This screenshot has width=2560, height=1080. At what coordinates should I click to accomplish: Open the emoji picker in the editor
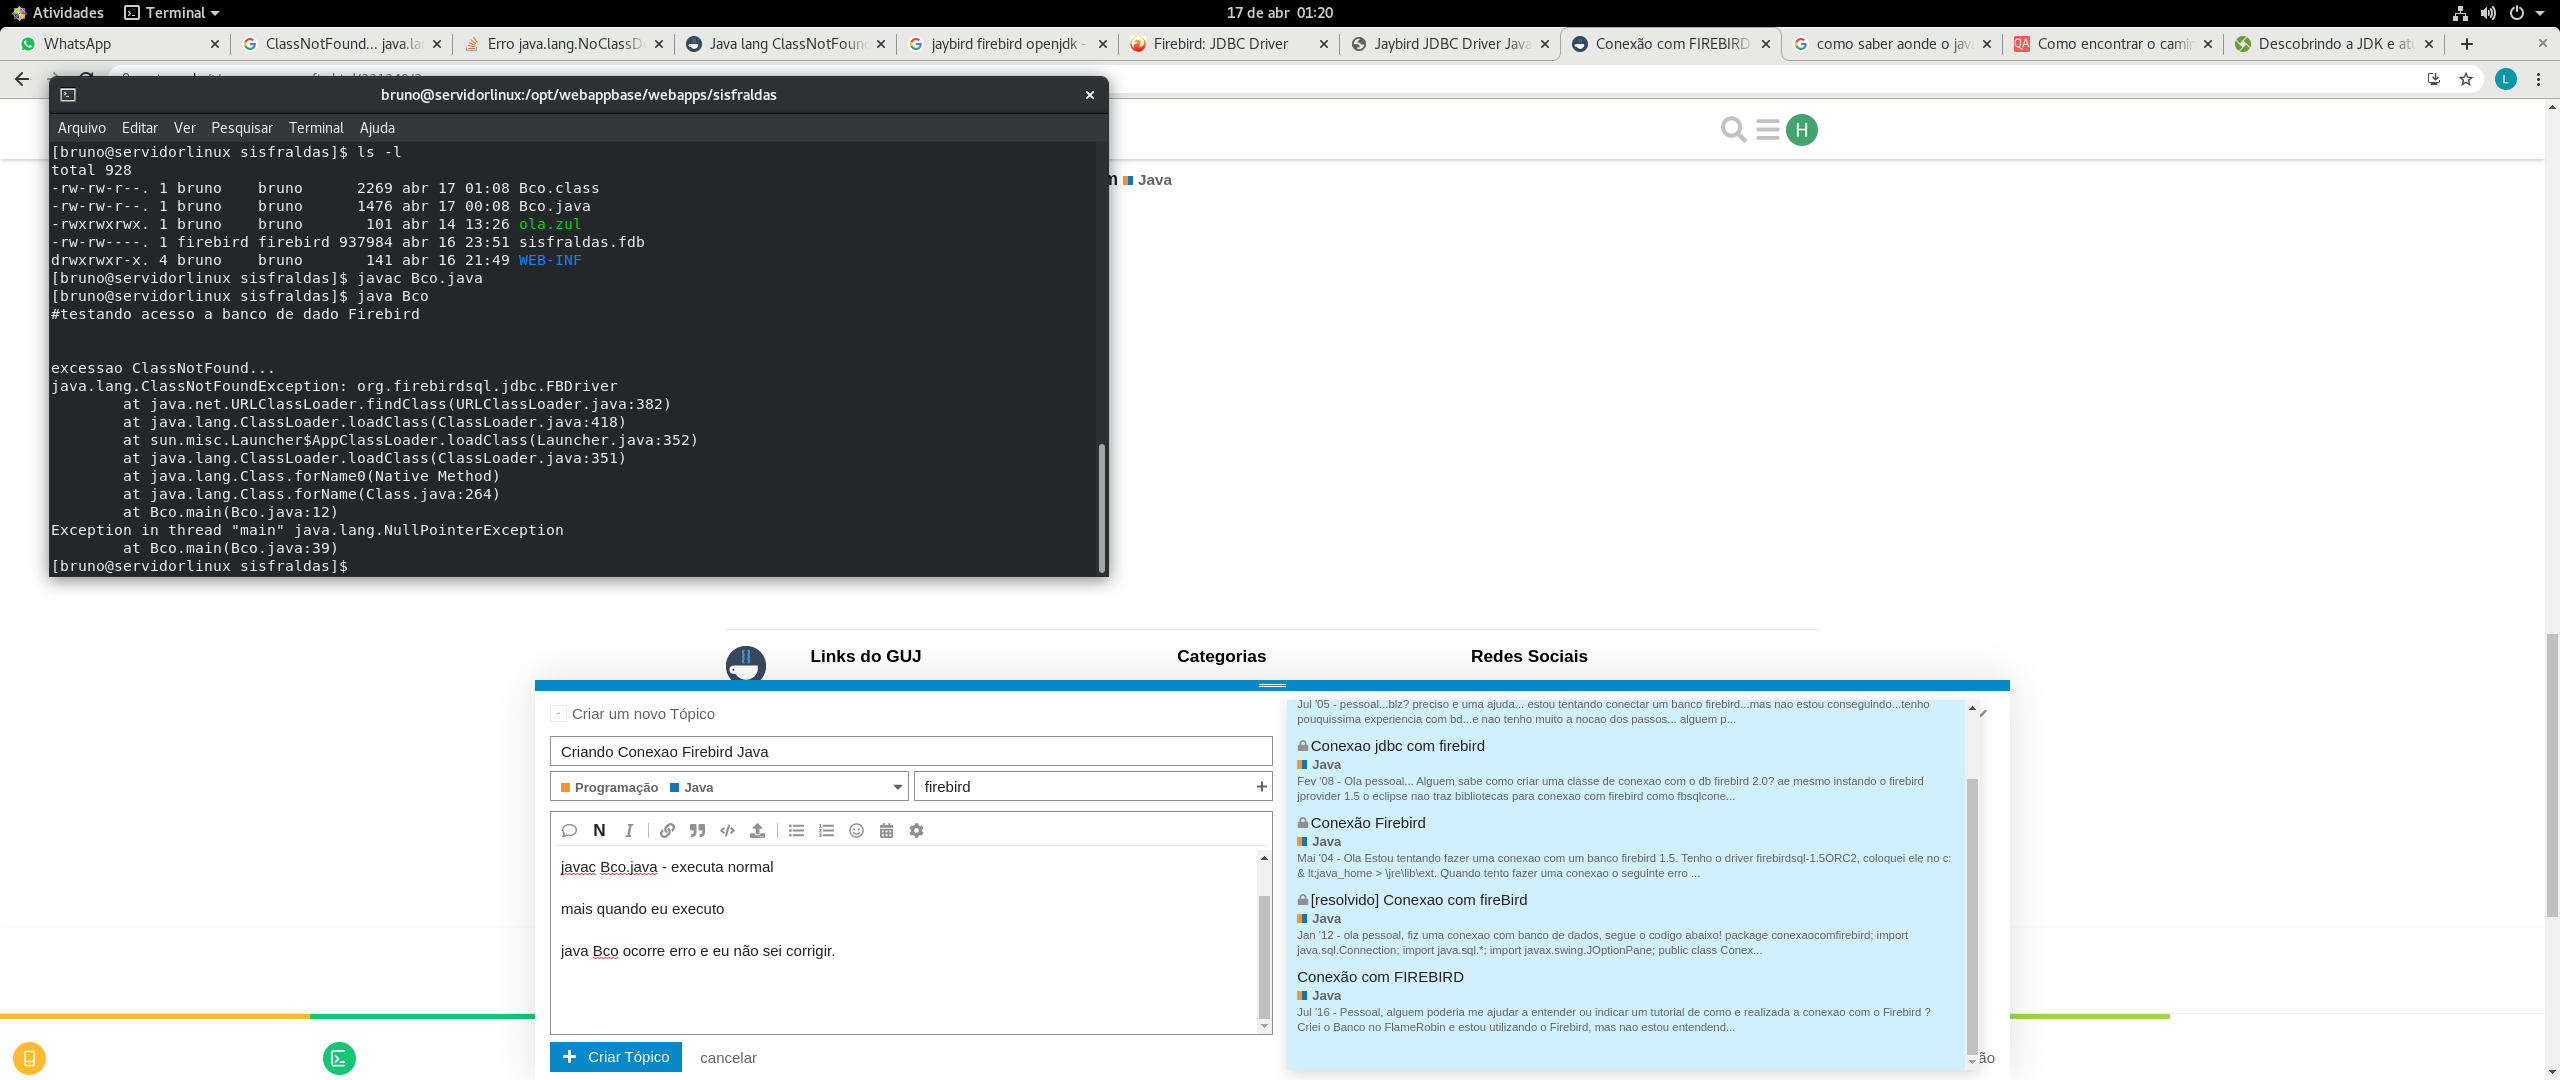(x=856, y=830)
